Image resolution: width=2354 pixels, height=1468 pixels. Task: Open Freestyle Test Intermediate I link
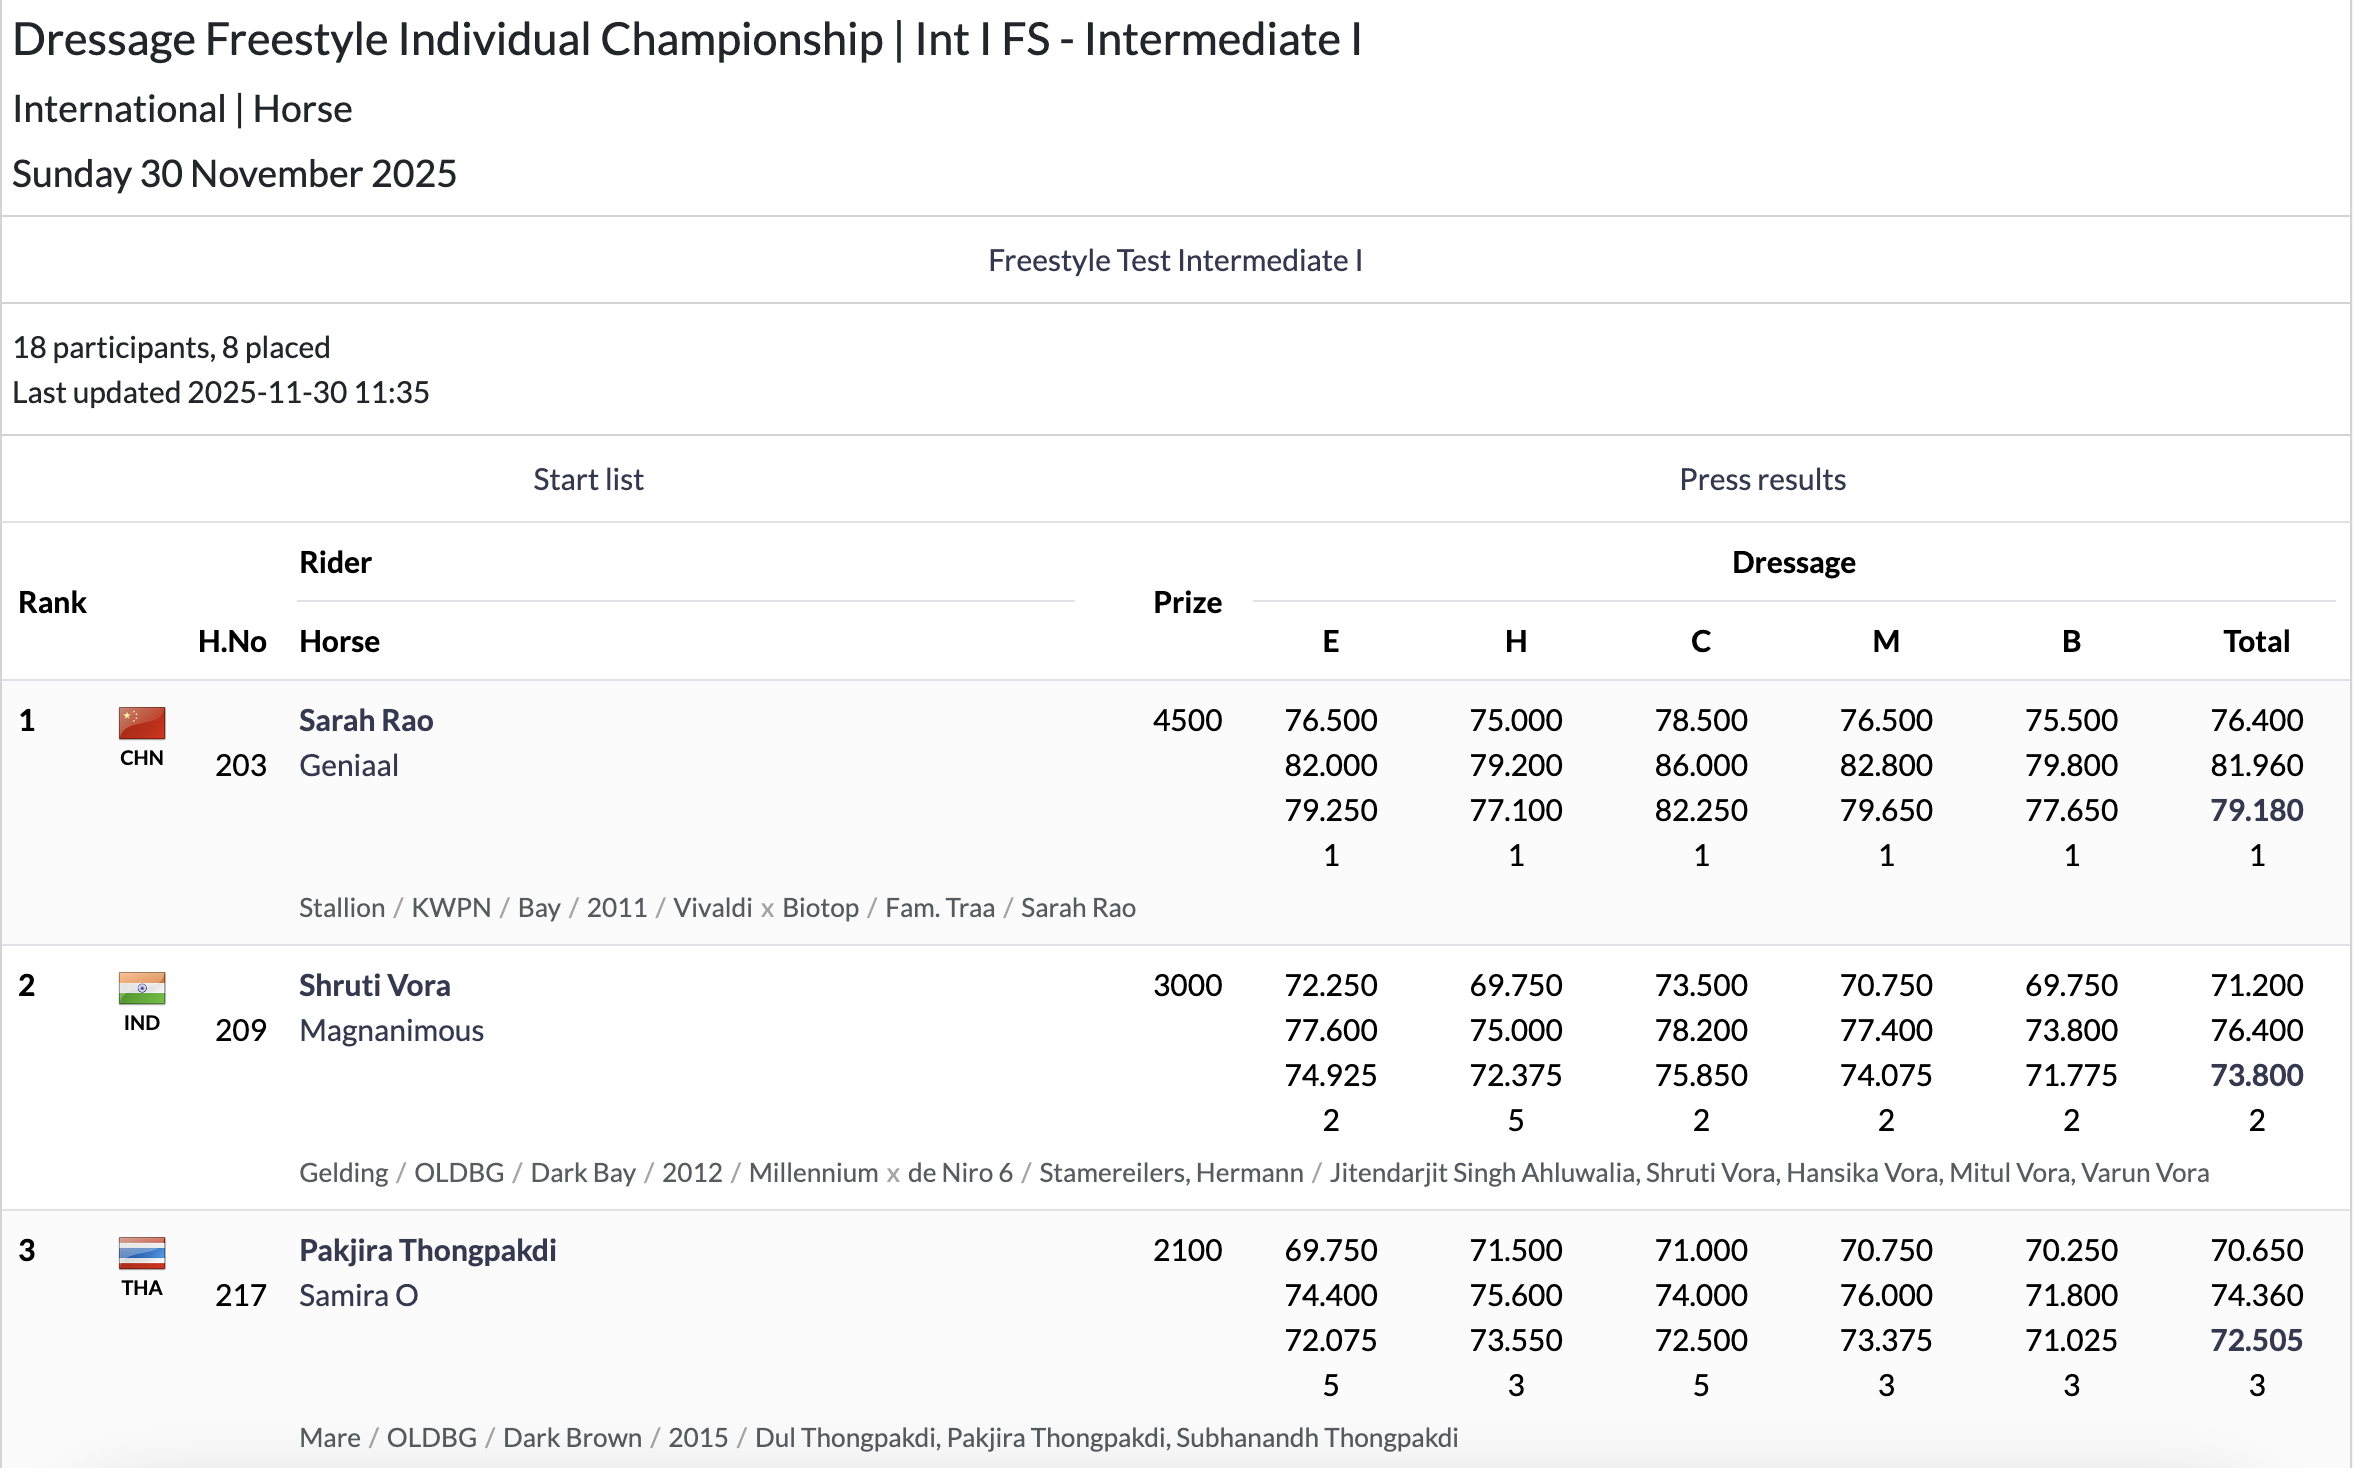coord(1175,260)
